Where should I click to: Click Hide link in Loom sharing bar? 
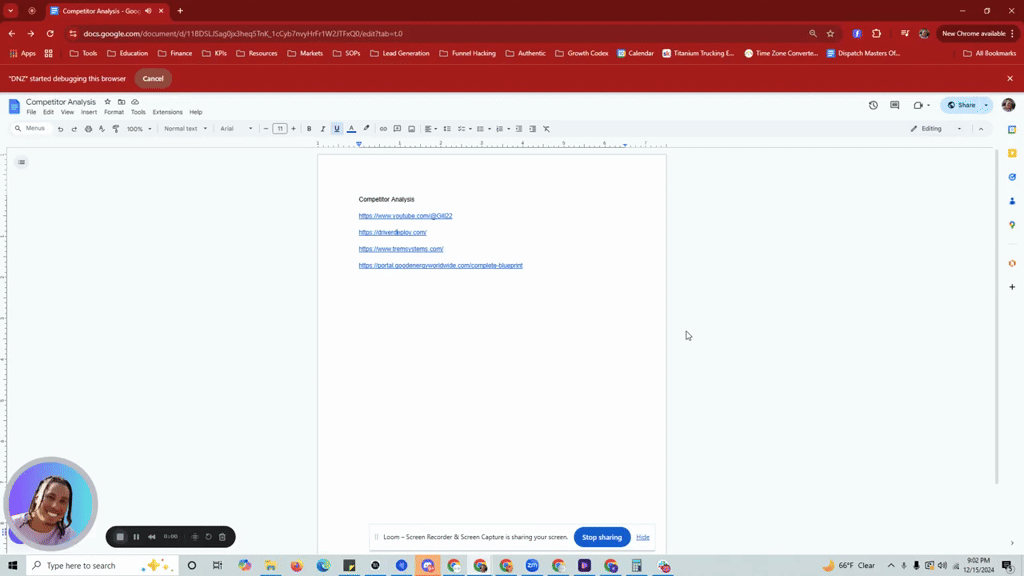point(643,537)
